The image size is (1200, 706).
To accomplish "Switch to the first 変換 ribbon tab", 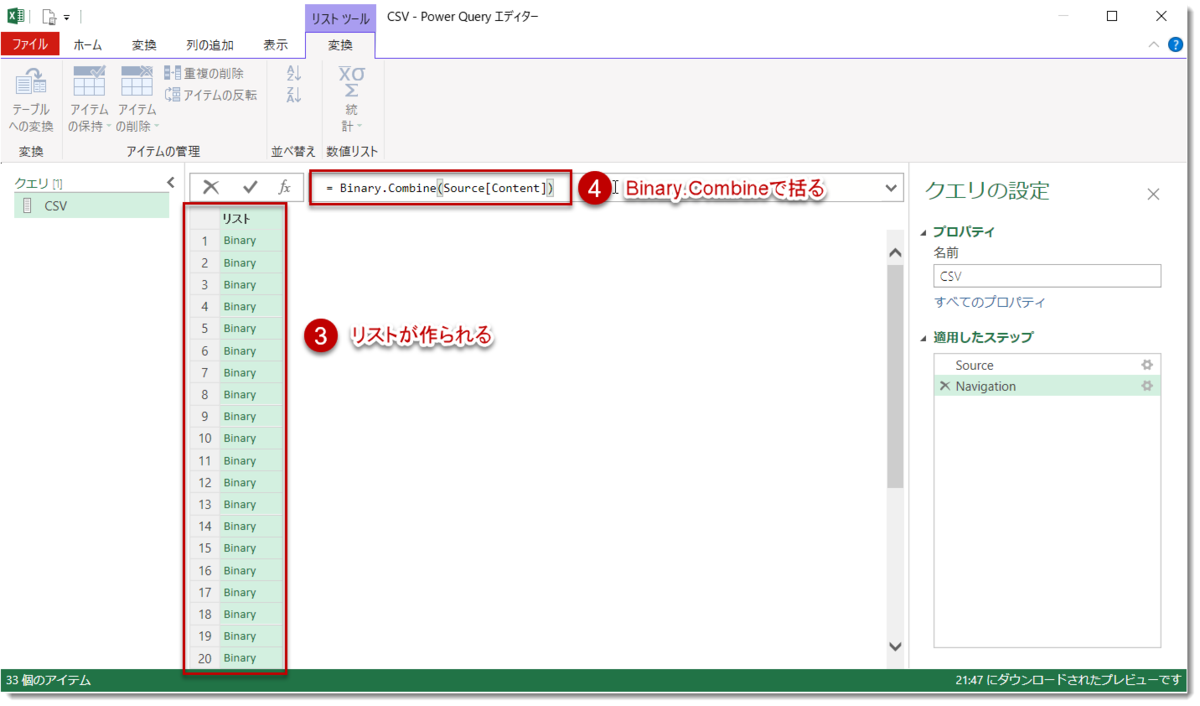I will click(x=144, y=45).
